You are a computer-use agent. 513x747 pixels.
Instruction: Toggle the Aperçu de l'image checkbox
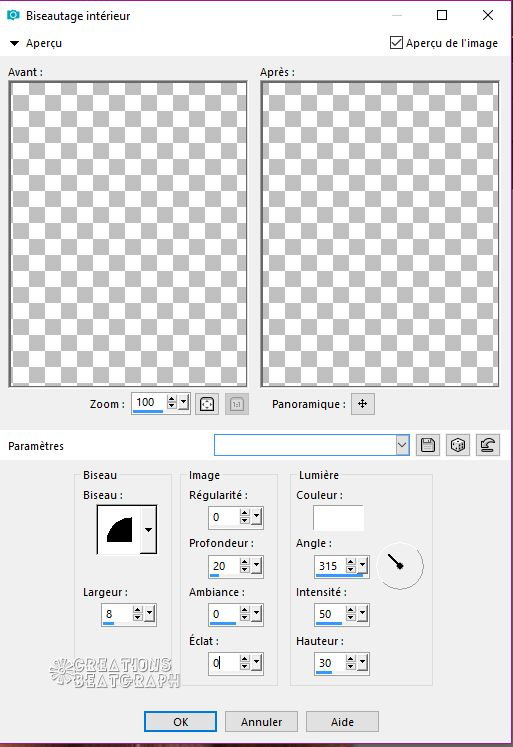point(396,43)
